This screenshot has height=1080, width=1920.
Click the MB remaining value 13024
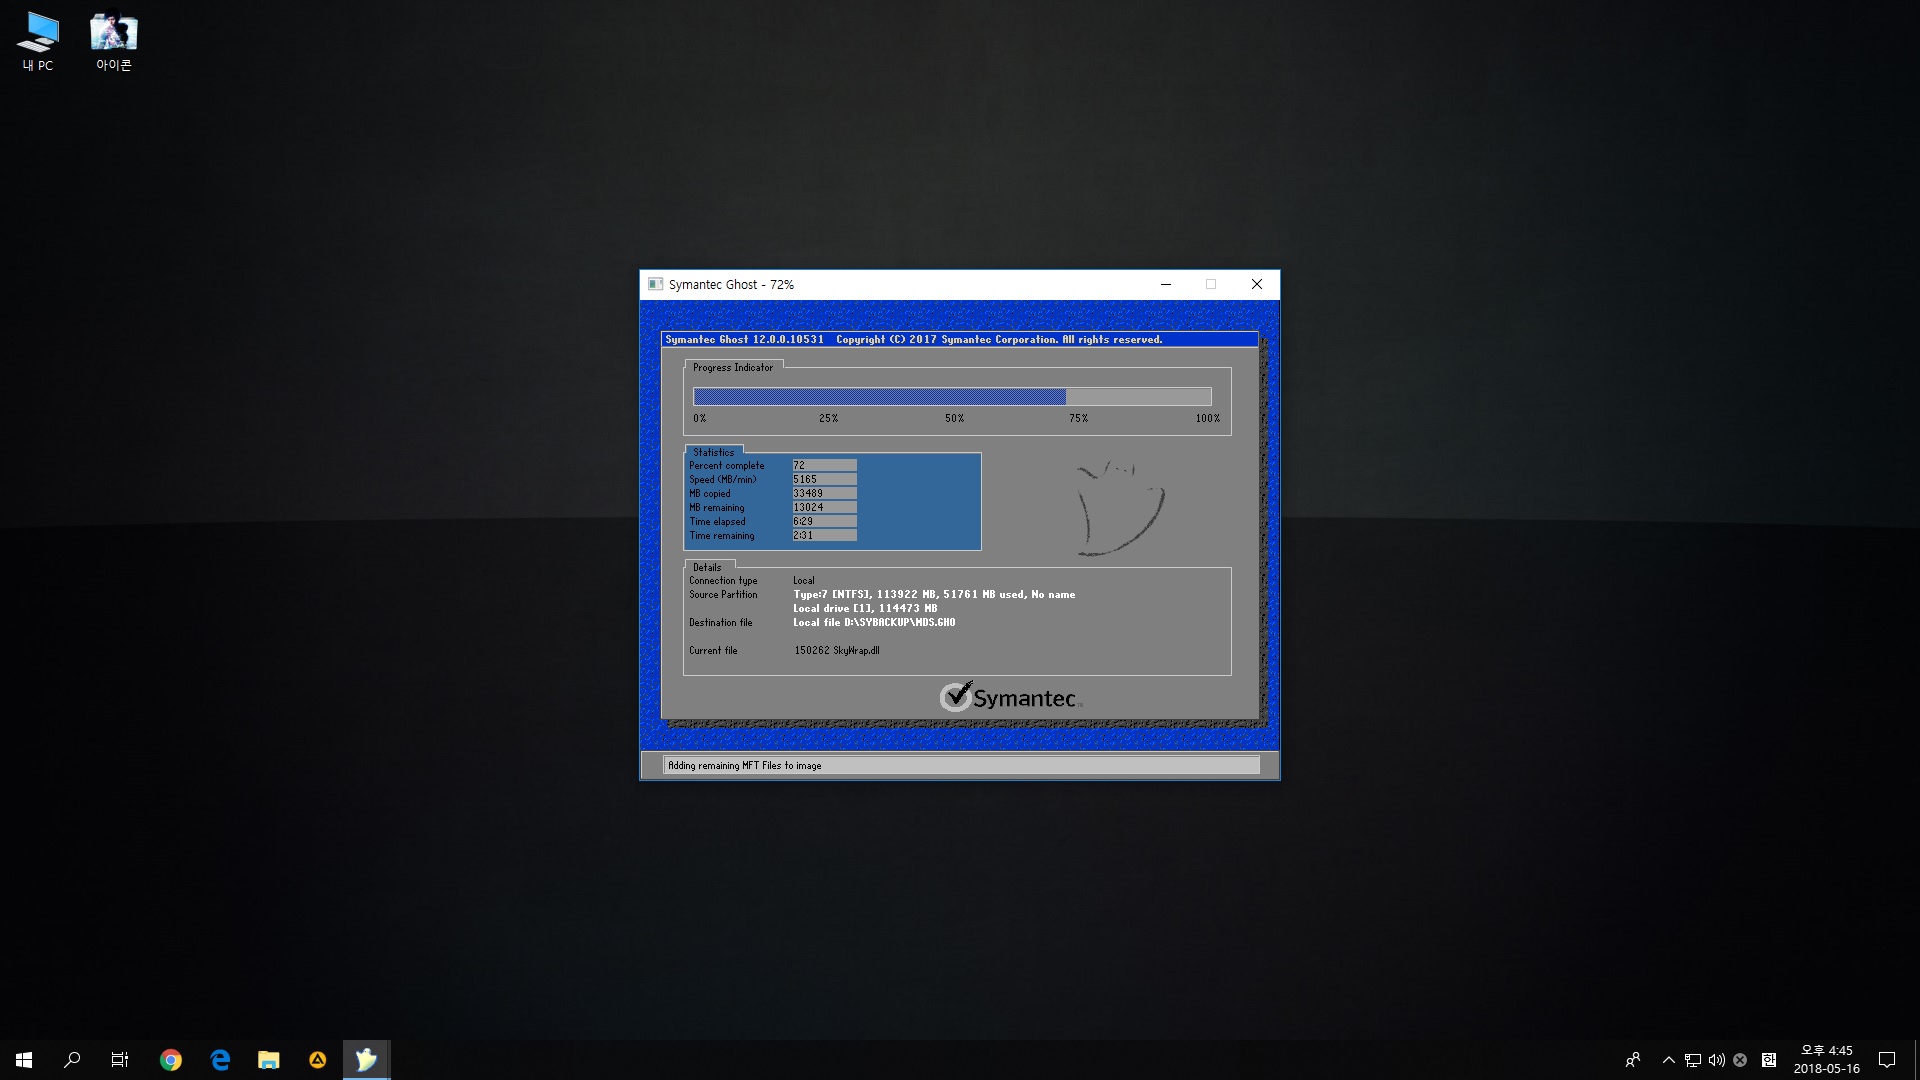tap(824, 507)
